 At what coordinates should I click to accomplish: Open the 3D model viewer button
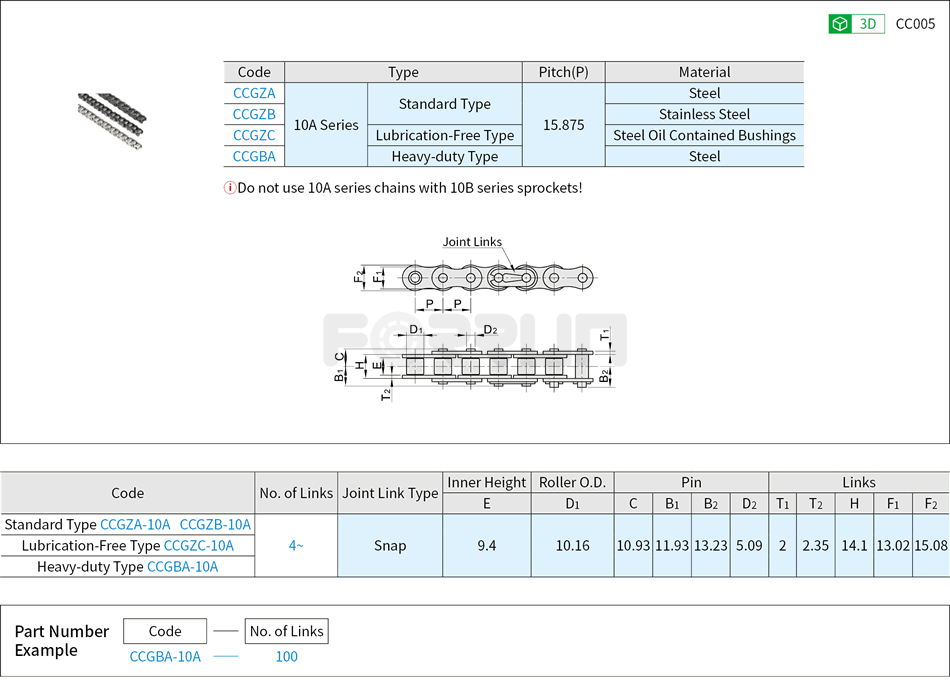[856, 24]
